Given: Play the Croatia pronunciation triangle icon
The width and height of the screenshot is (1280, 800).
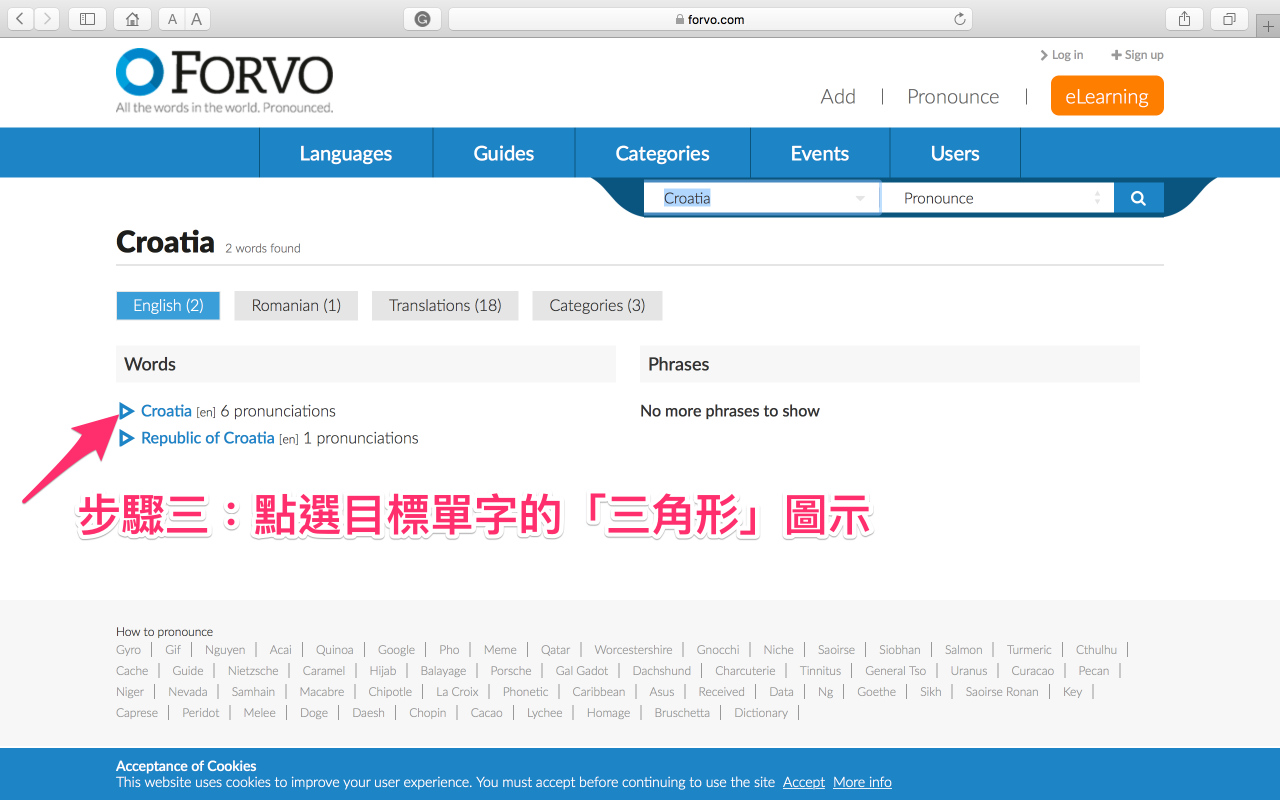Looking at the screenshot, I should point(126,411).
